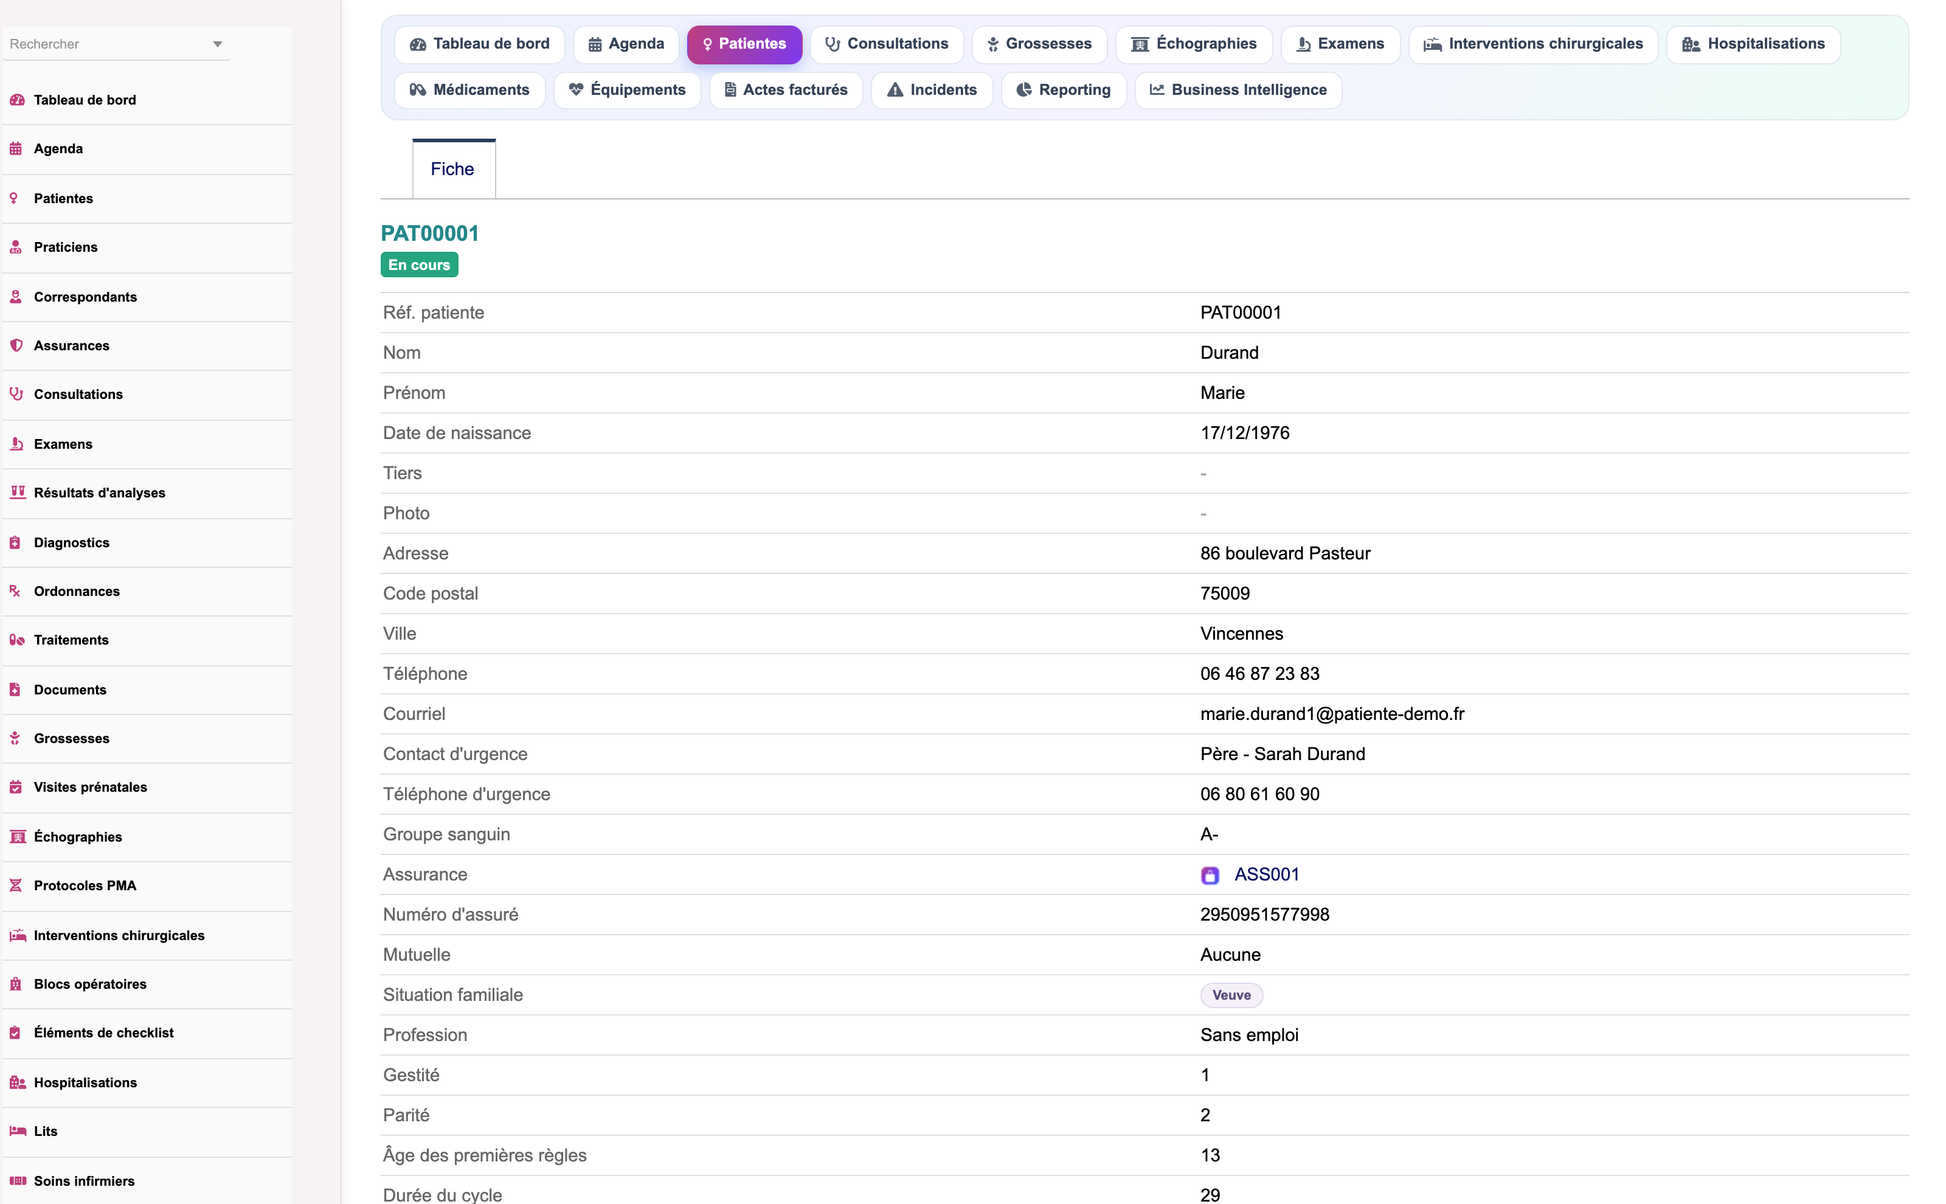1946x1204 pixels.
Task: Open the Médicaments top menu button
Action: (x=470, y=90)
